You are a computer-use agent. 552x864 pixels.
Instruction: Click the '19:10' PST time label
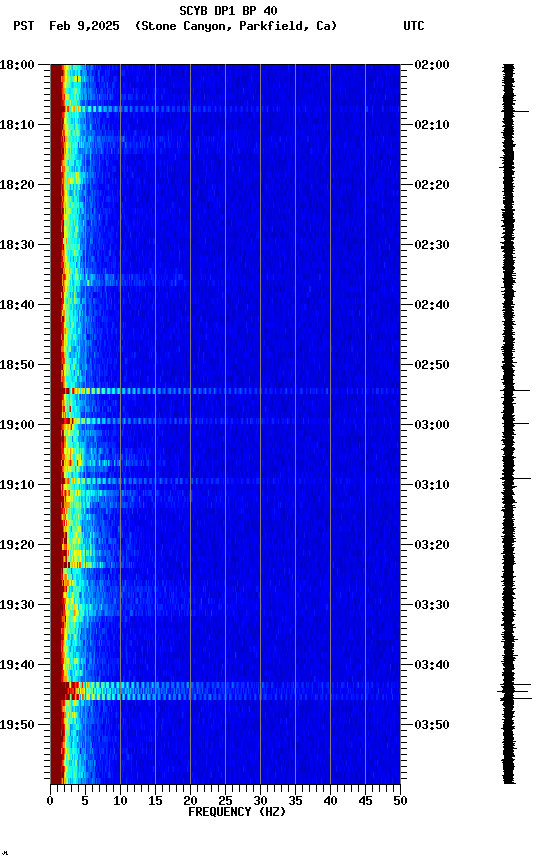pyautogui.click(x=17, y=485)
